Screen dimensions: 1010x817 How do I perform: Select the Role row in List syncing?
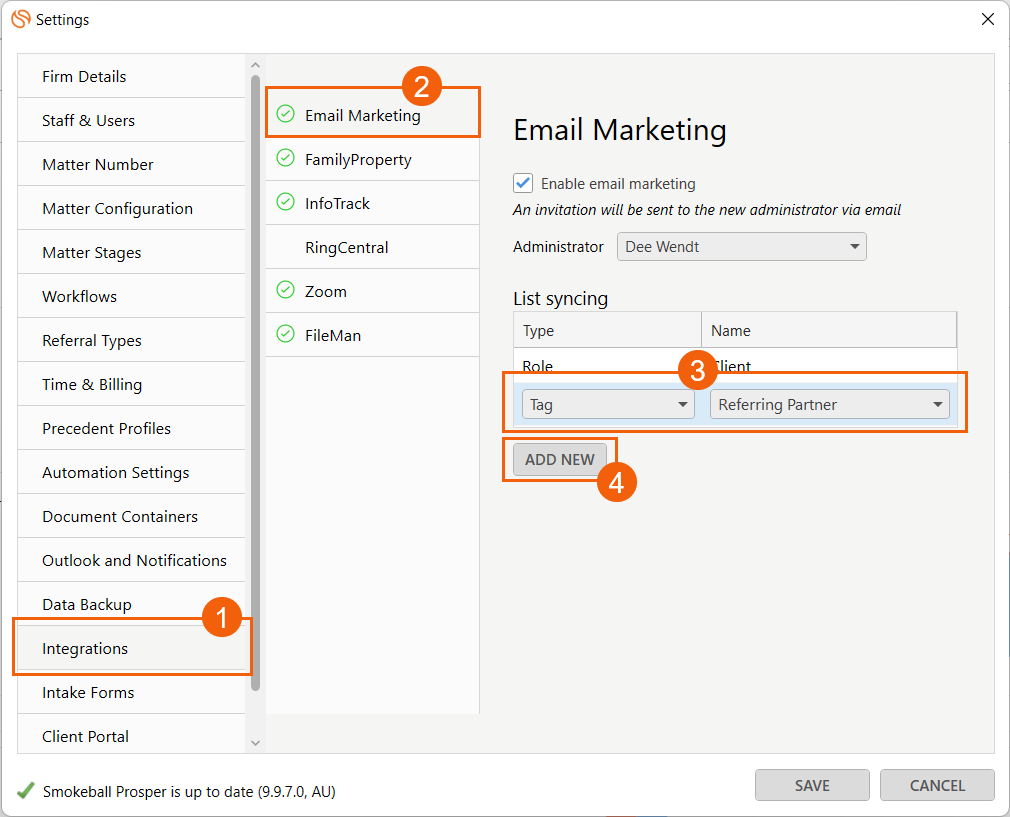[x=735, y=366]
